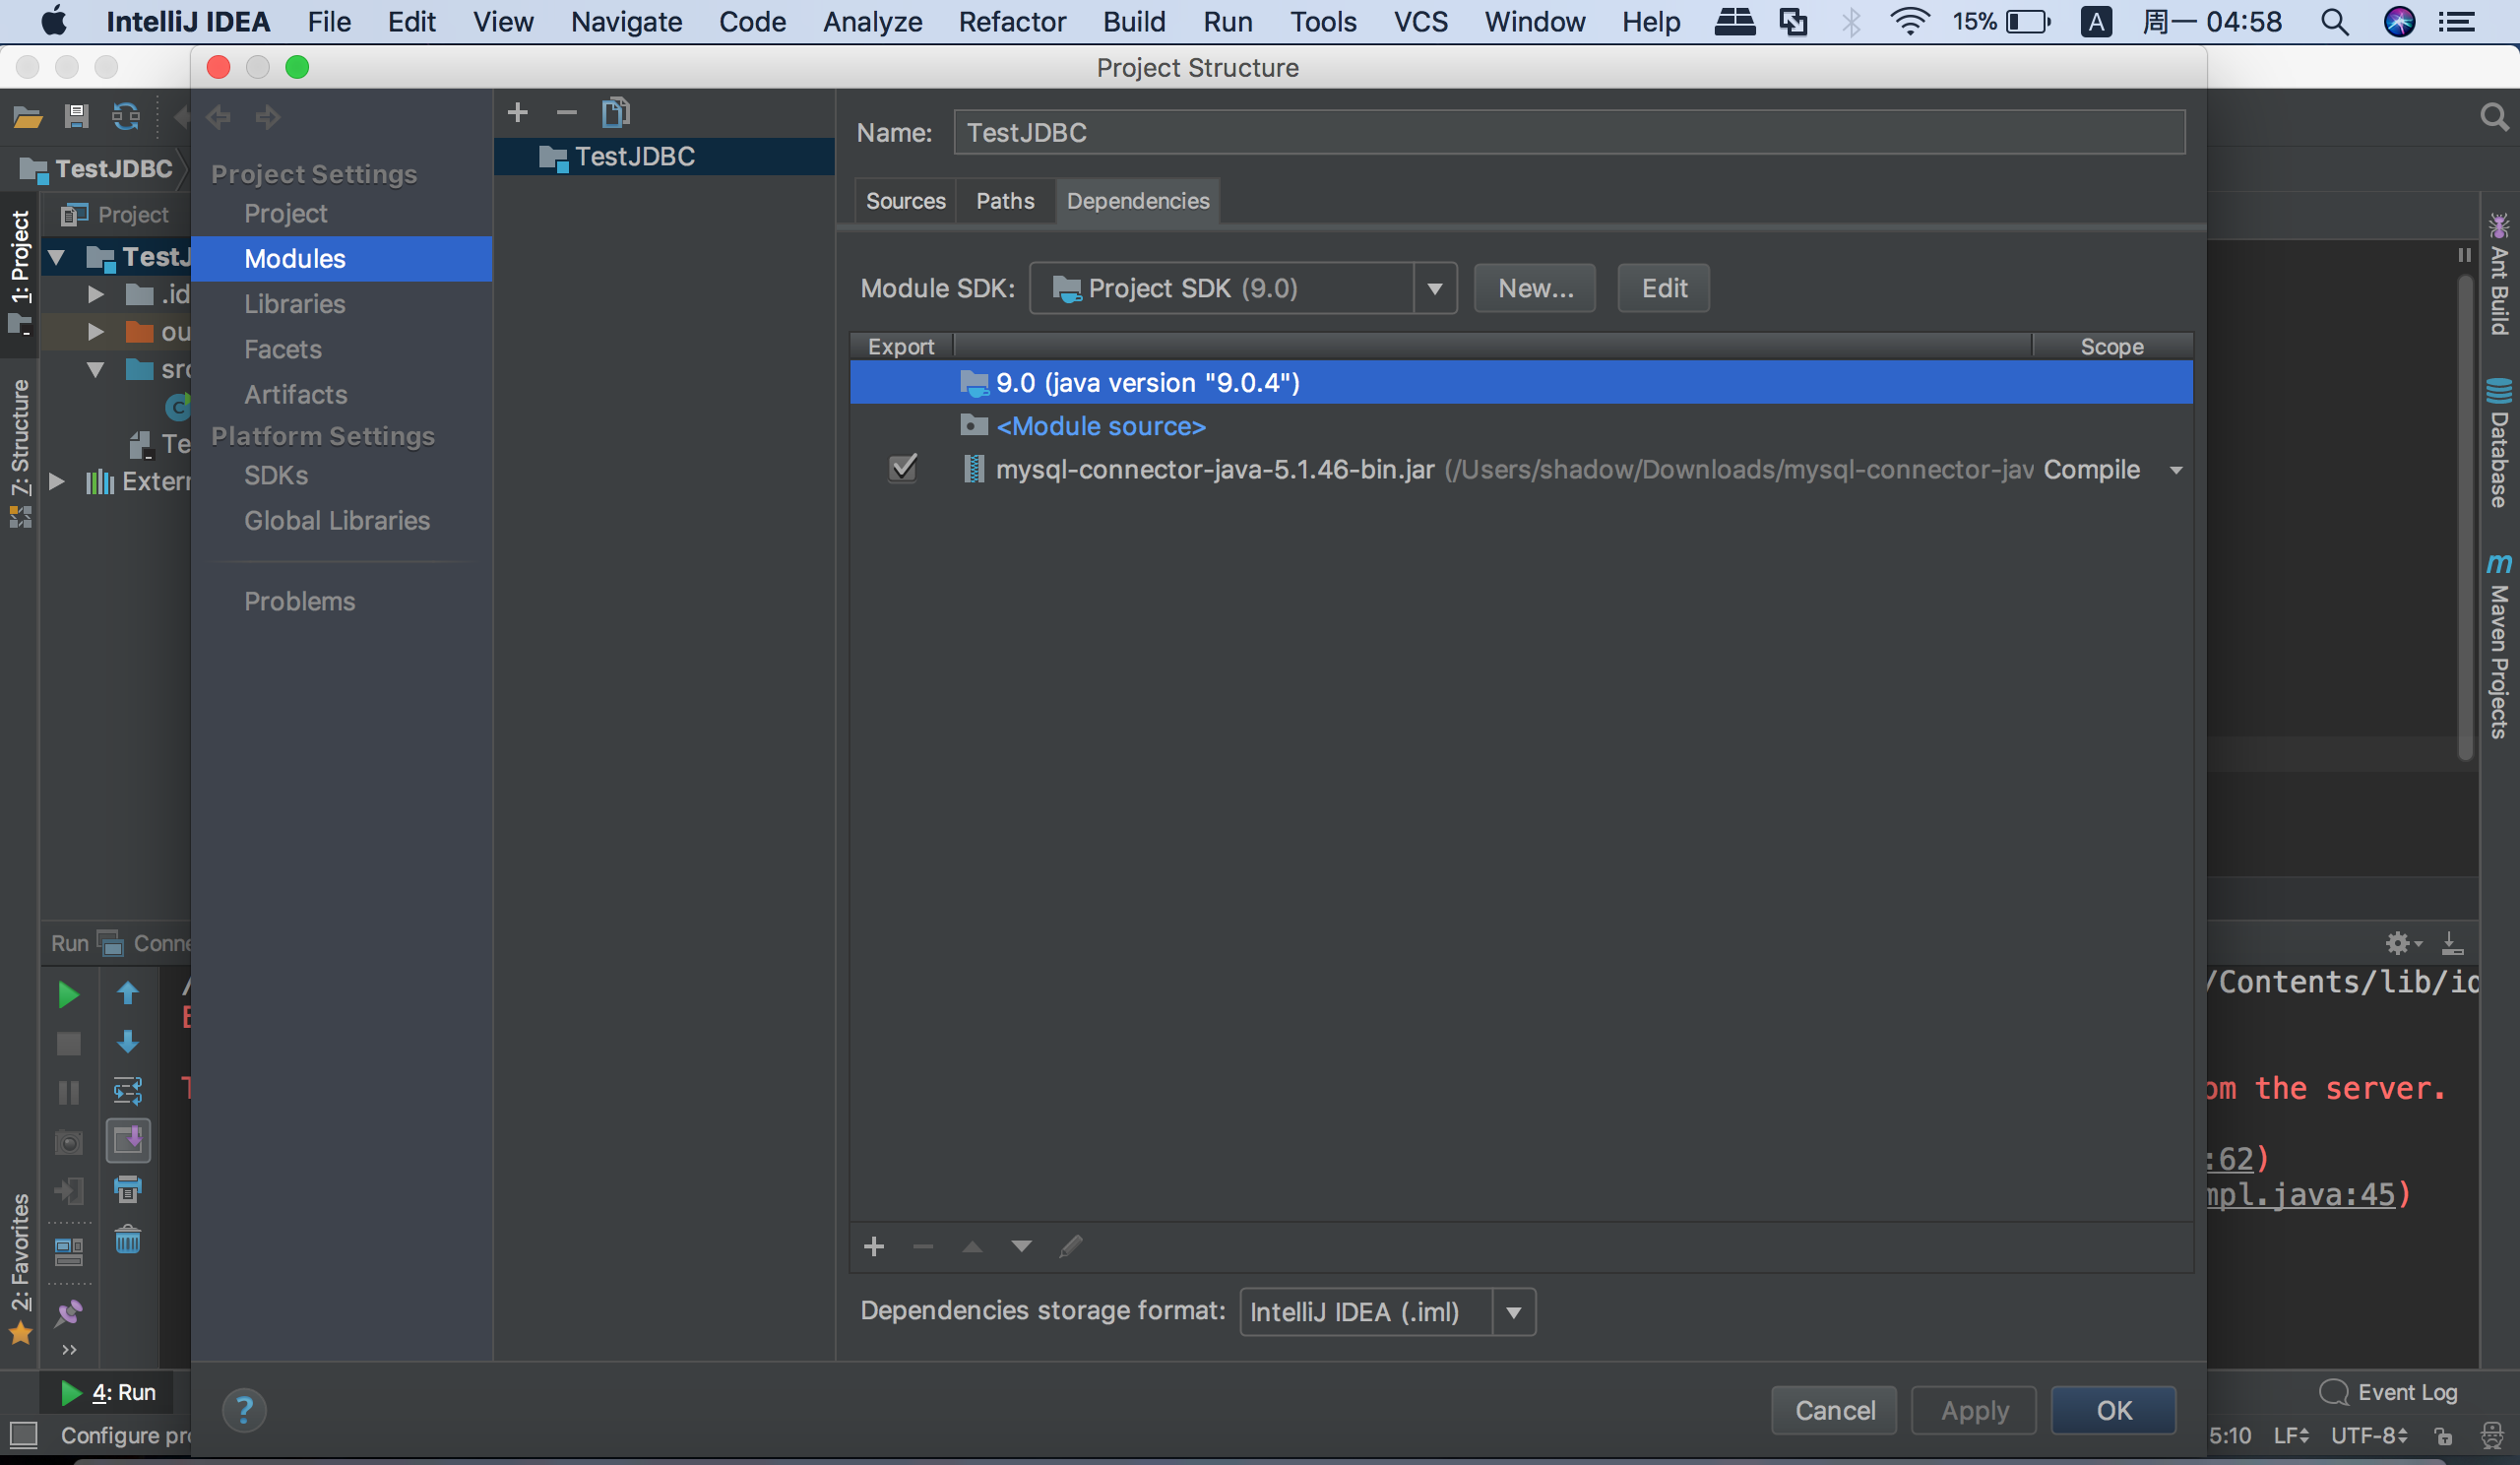Click the module Name input field
The image size is (2520, 1465).
point(1568,133)
